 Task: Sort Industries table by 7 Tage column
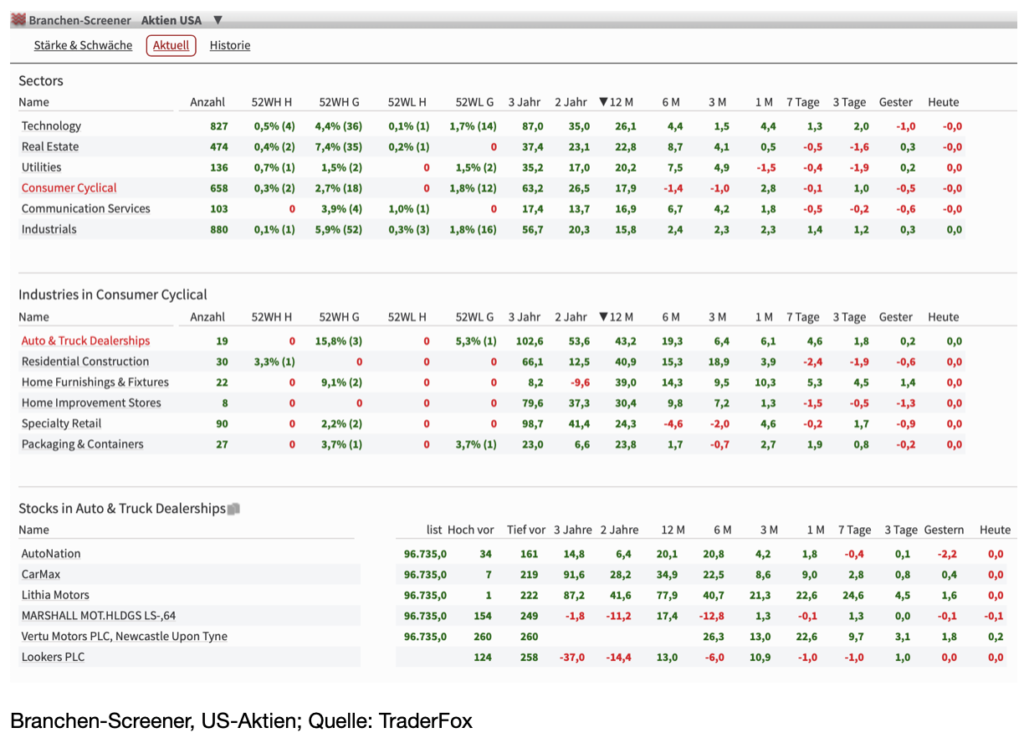tap(803, 317)
